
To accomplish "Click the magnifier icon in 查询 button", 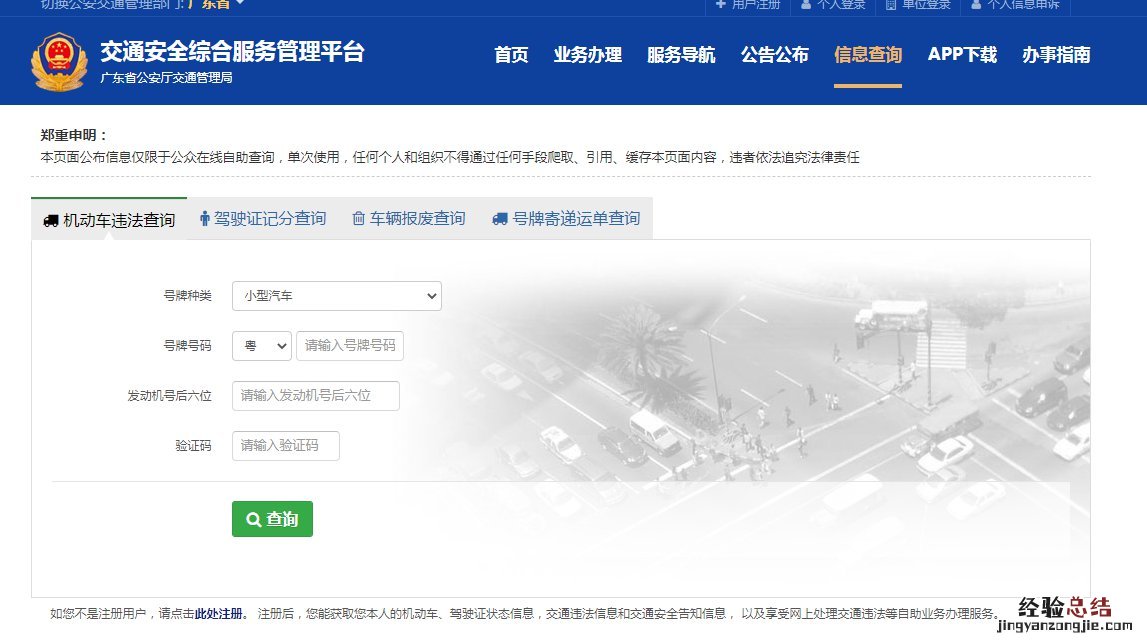I will coord(253,520).
